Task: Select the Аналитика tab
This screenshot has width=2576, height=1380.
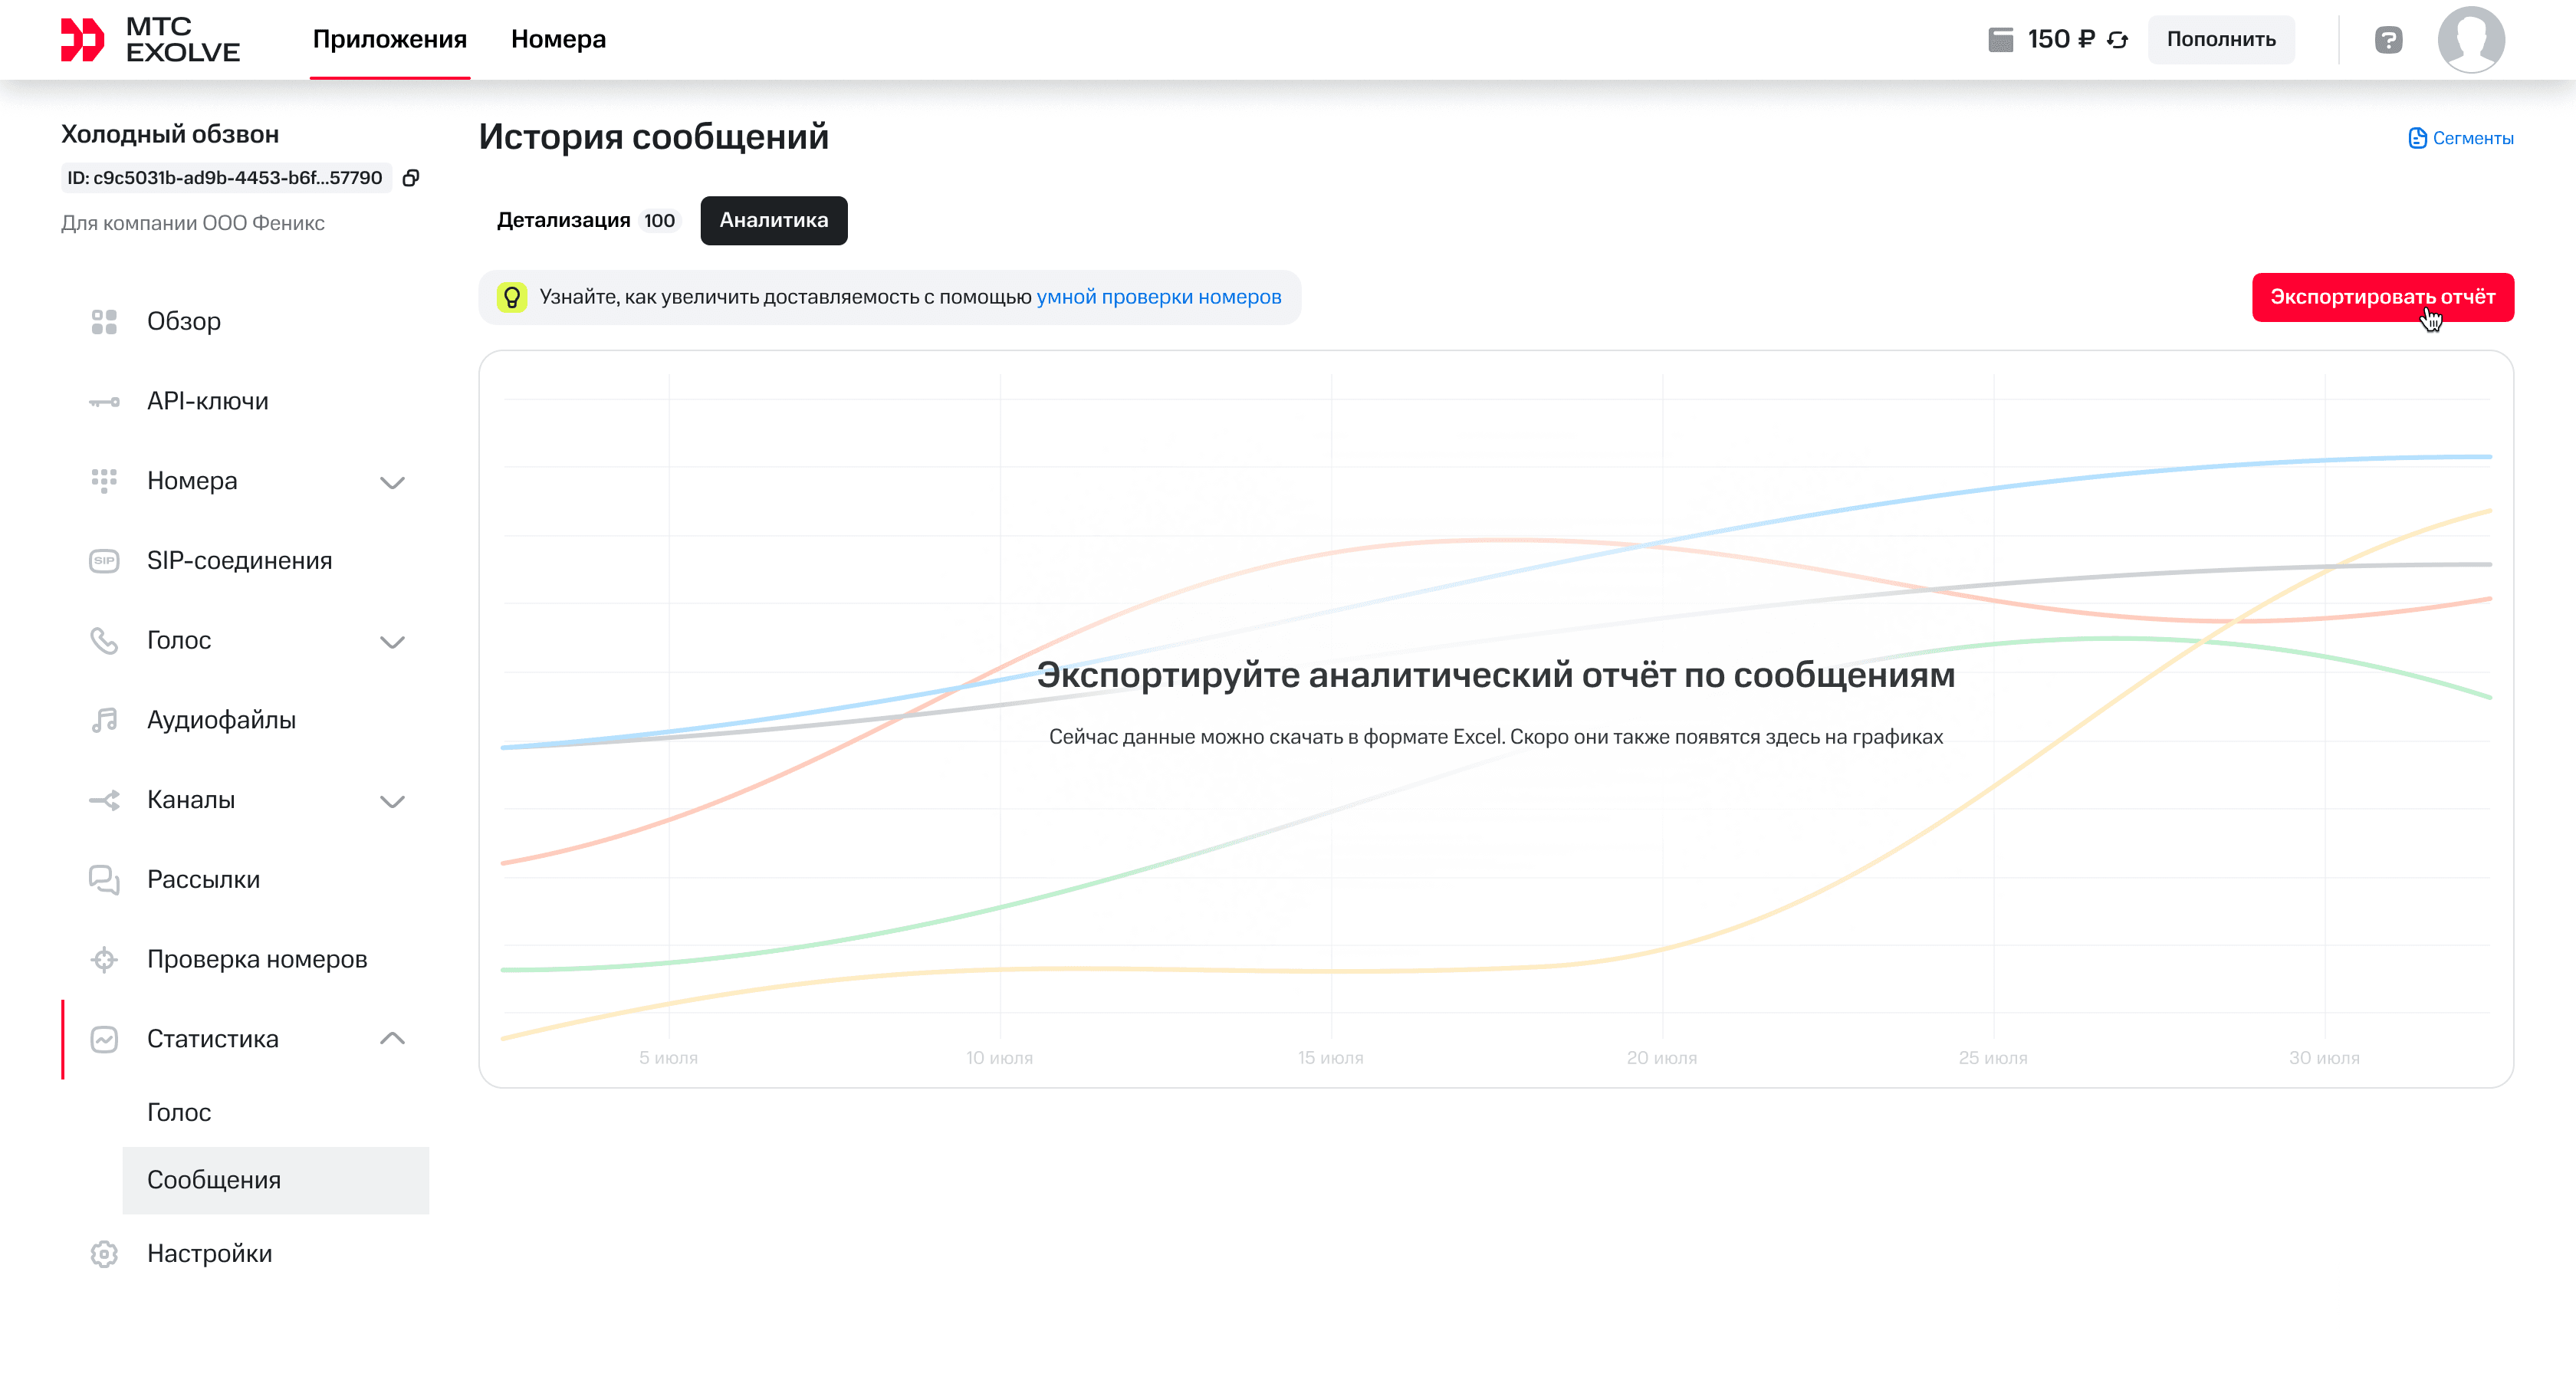Action: 774,220
